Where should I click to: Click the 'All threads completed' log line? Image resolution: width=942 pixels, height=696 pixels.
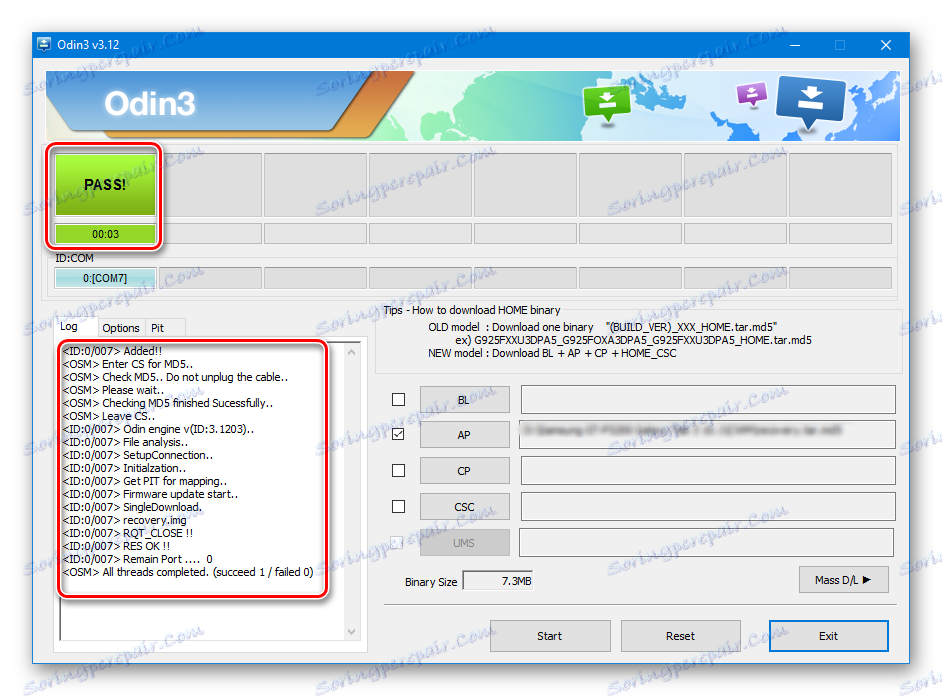[x=187, y=572]
